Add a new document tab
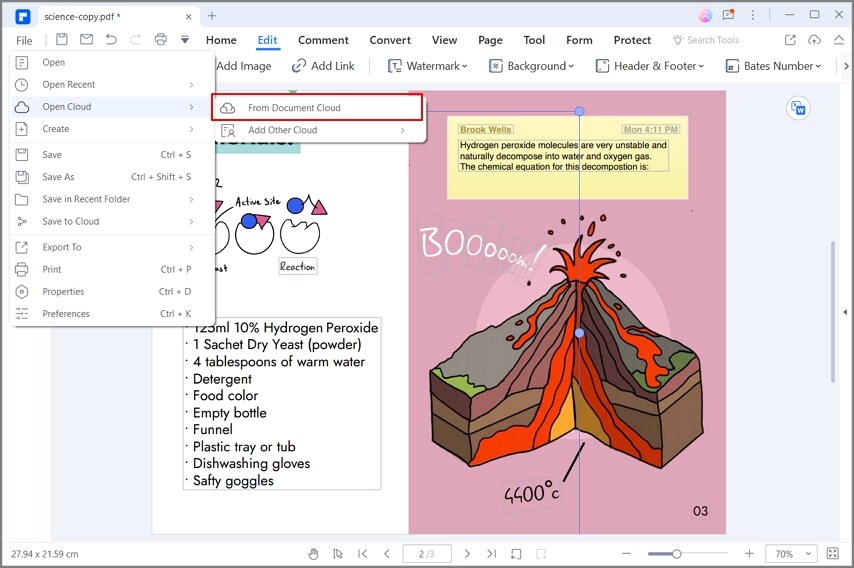Screen dimensions: 854x568 pos(212,16)
